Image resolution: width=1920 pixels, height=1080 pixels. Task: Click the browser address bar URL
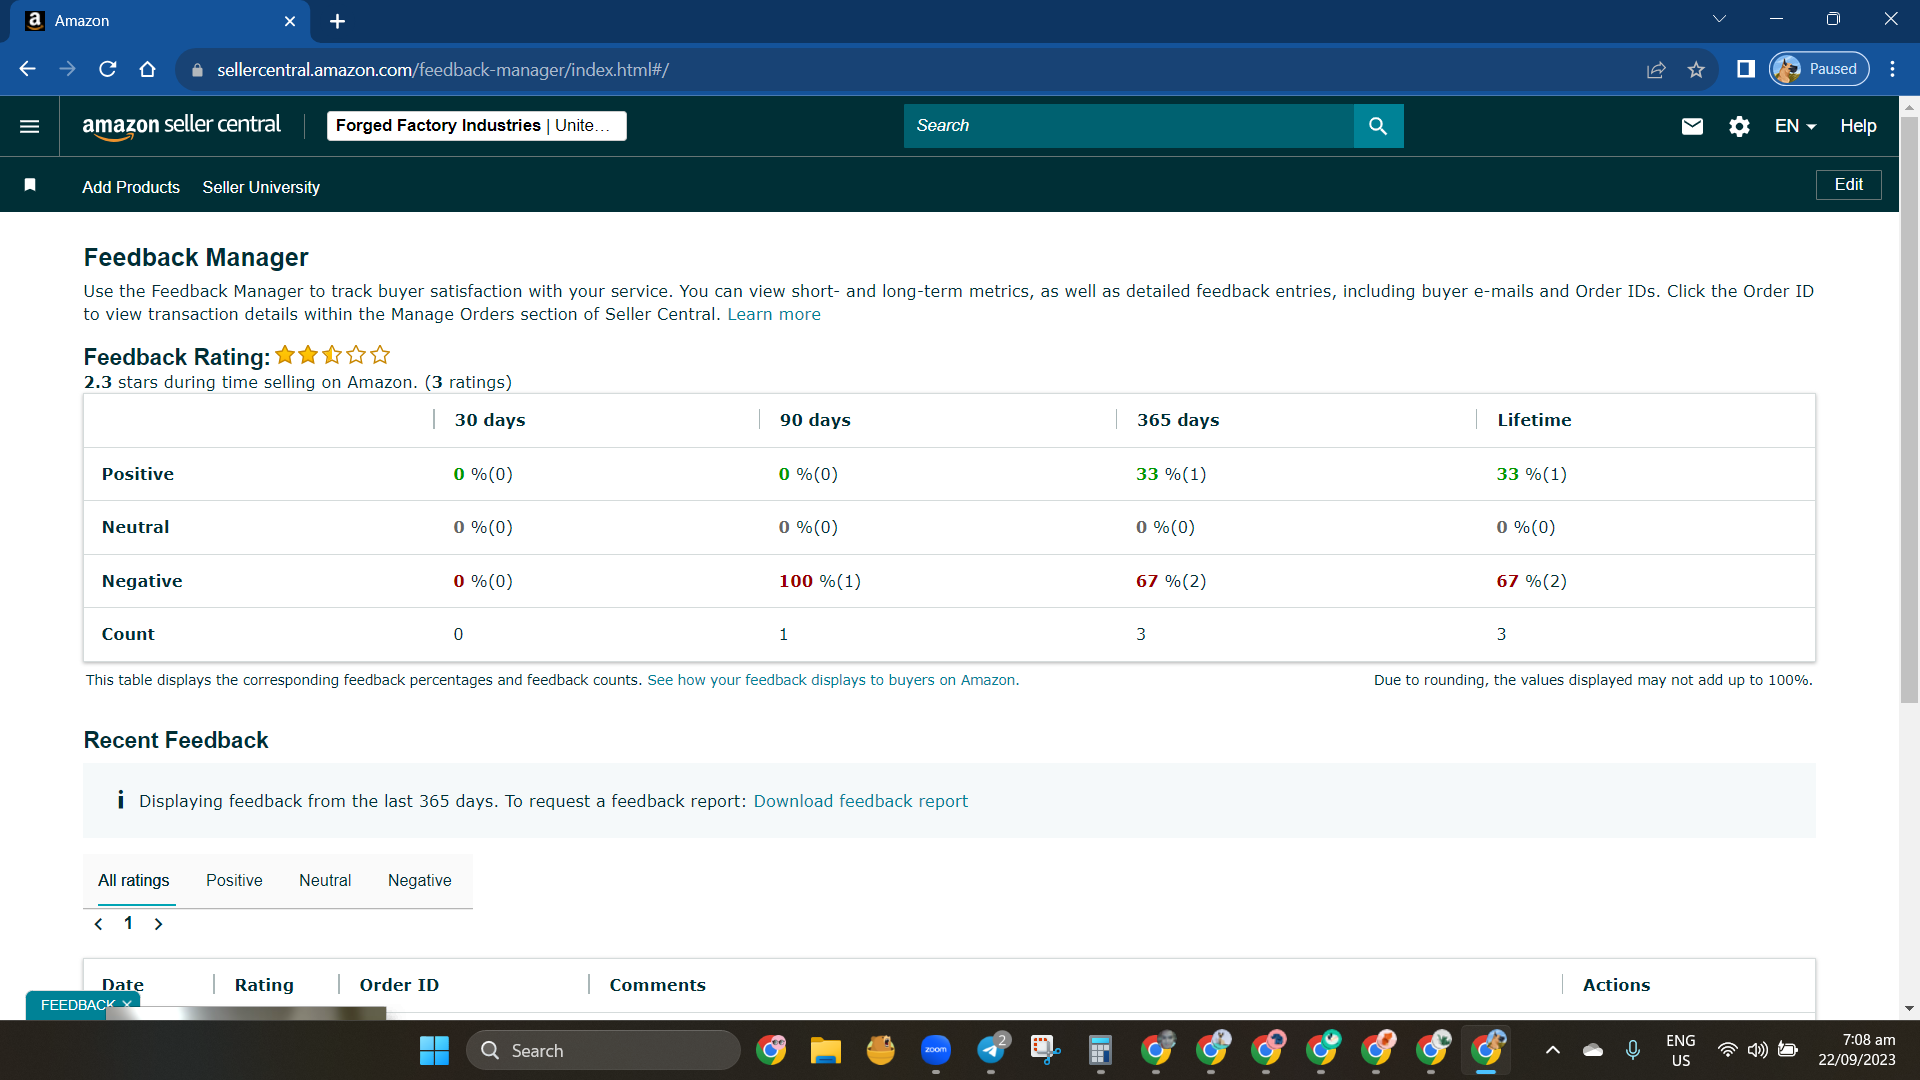(x=443, y=70)
